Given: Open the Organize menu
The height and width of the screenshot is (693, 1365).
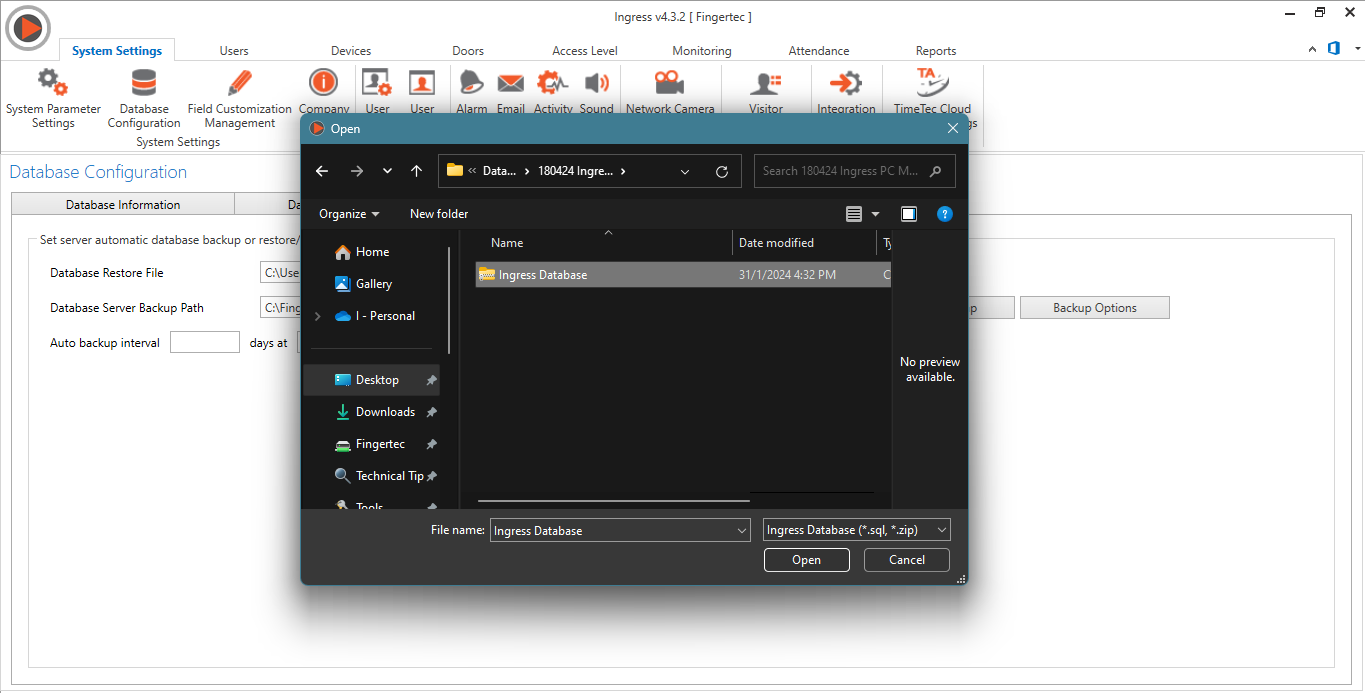Looking at the screenshot, I should 349,214.
